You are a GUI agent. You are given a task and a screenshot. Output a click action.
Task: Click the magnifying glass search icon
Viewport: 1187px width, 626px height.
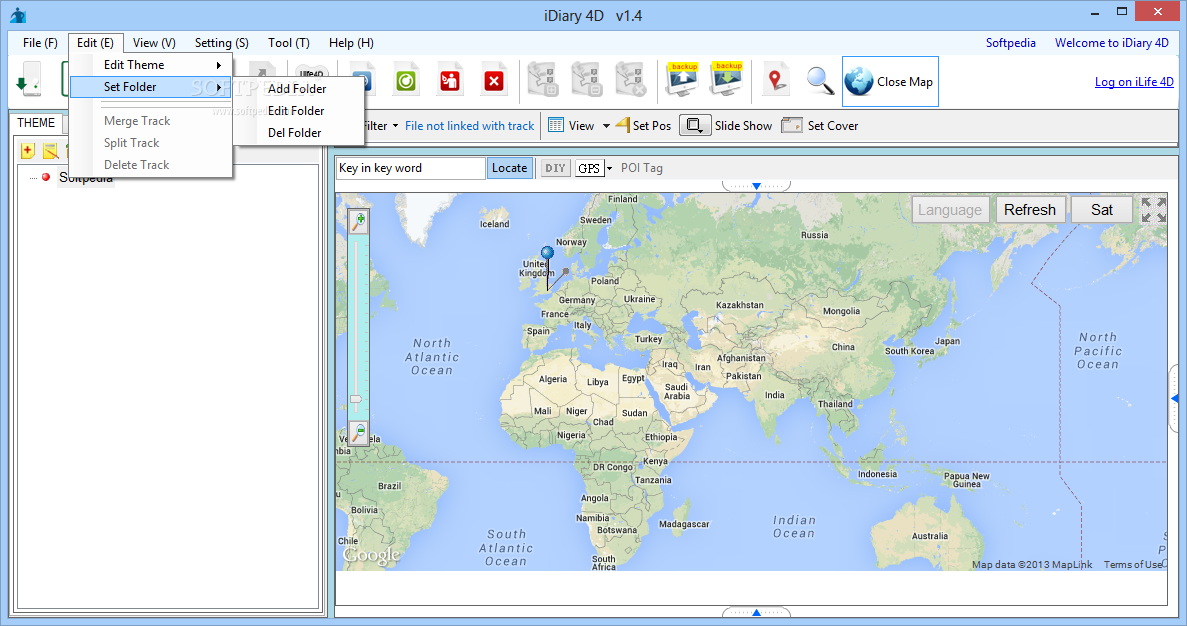pos(820,80)
